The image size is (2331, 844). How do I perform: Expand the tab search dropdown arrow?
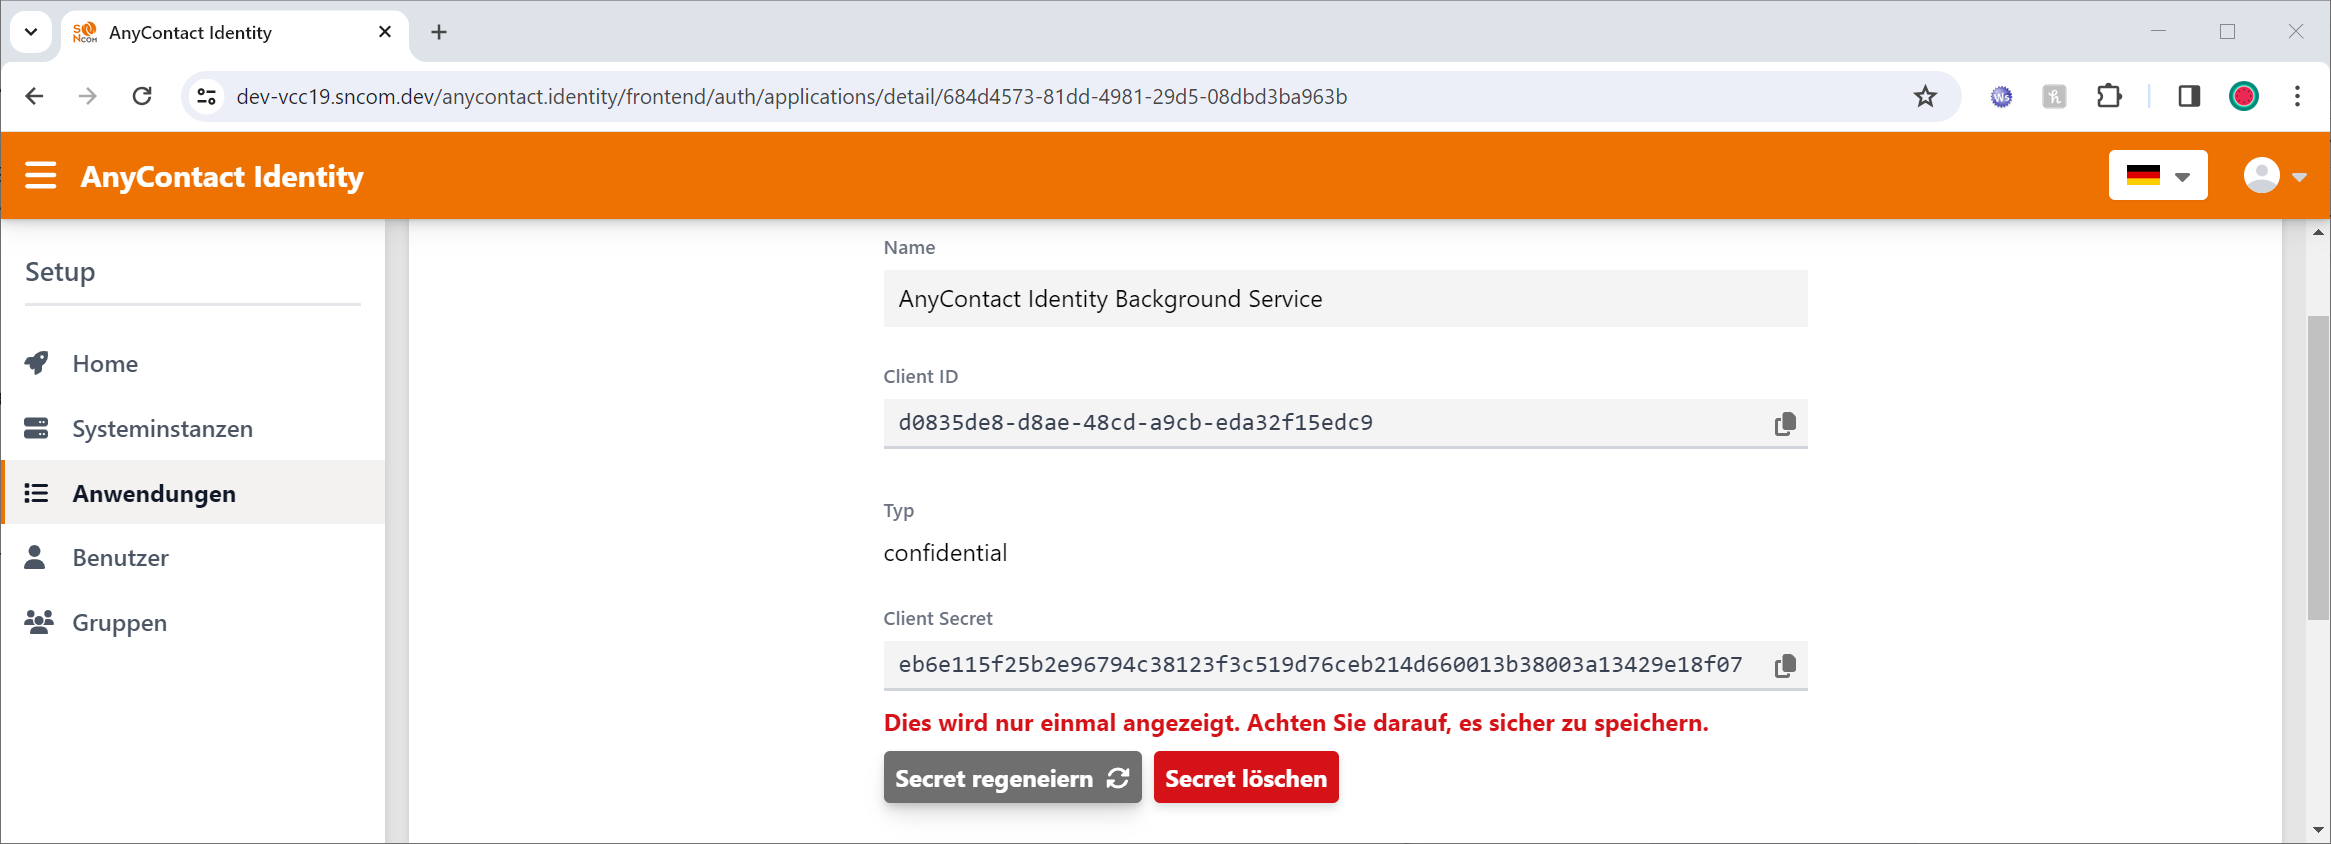pyautogui.click(x=31, y=32)
